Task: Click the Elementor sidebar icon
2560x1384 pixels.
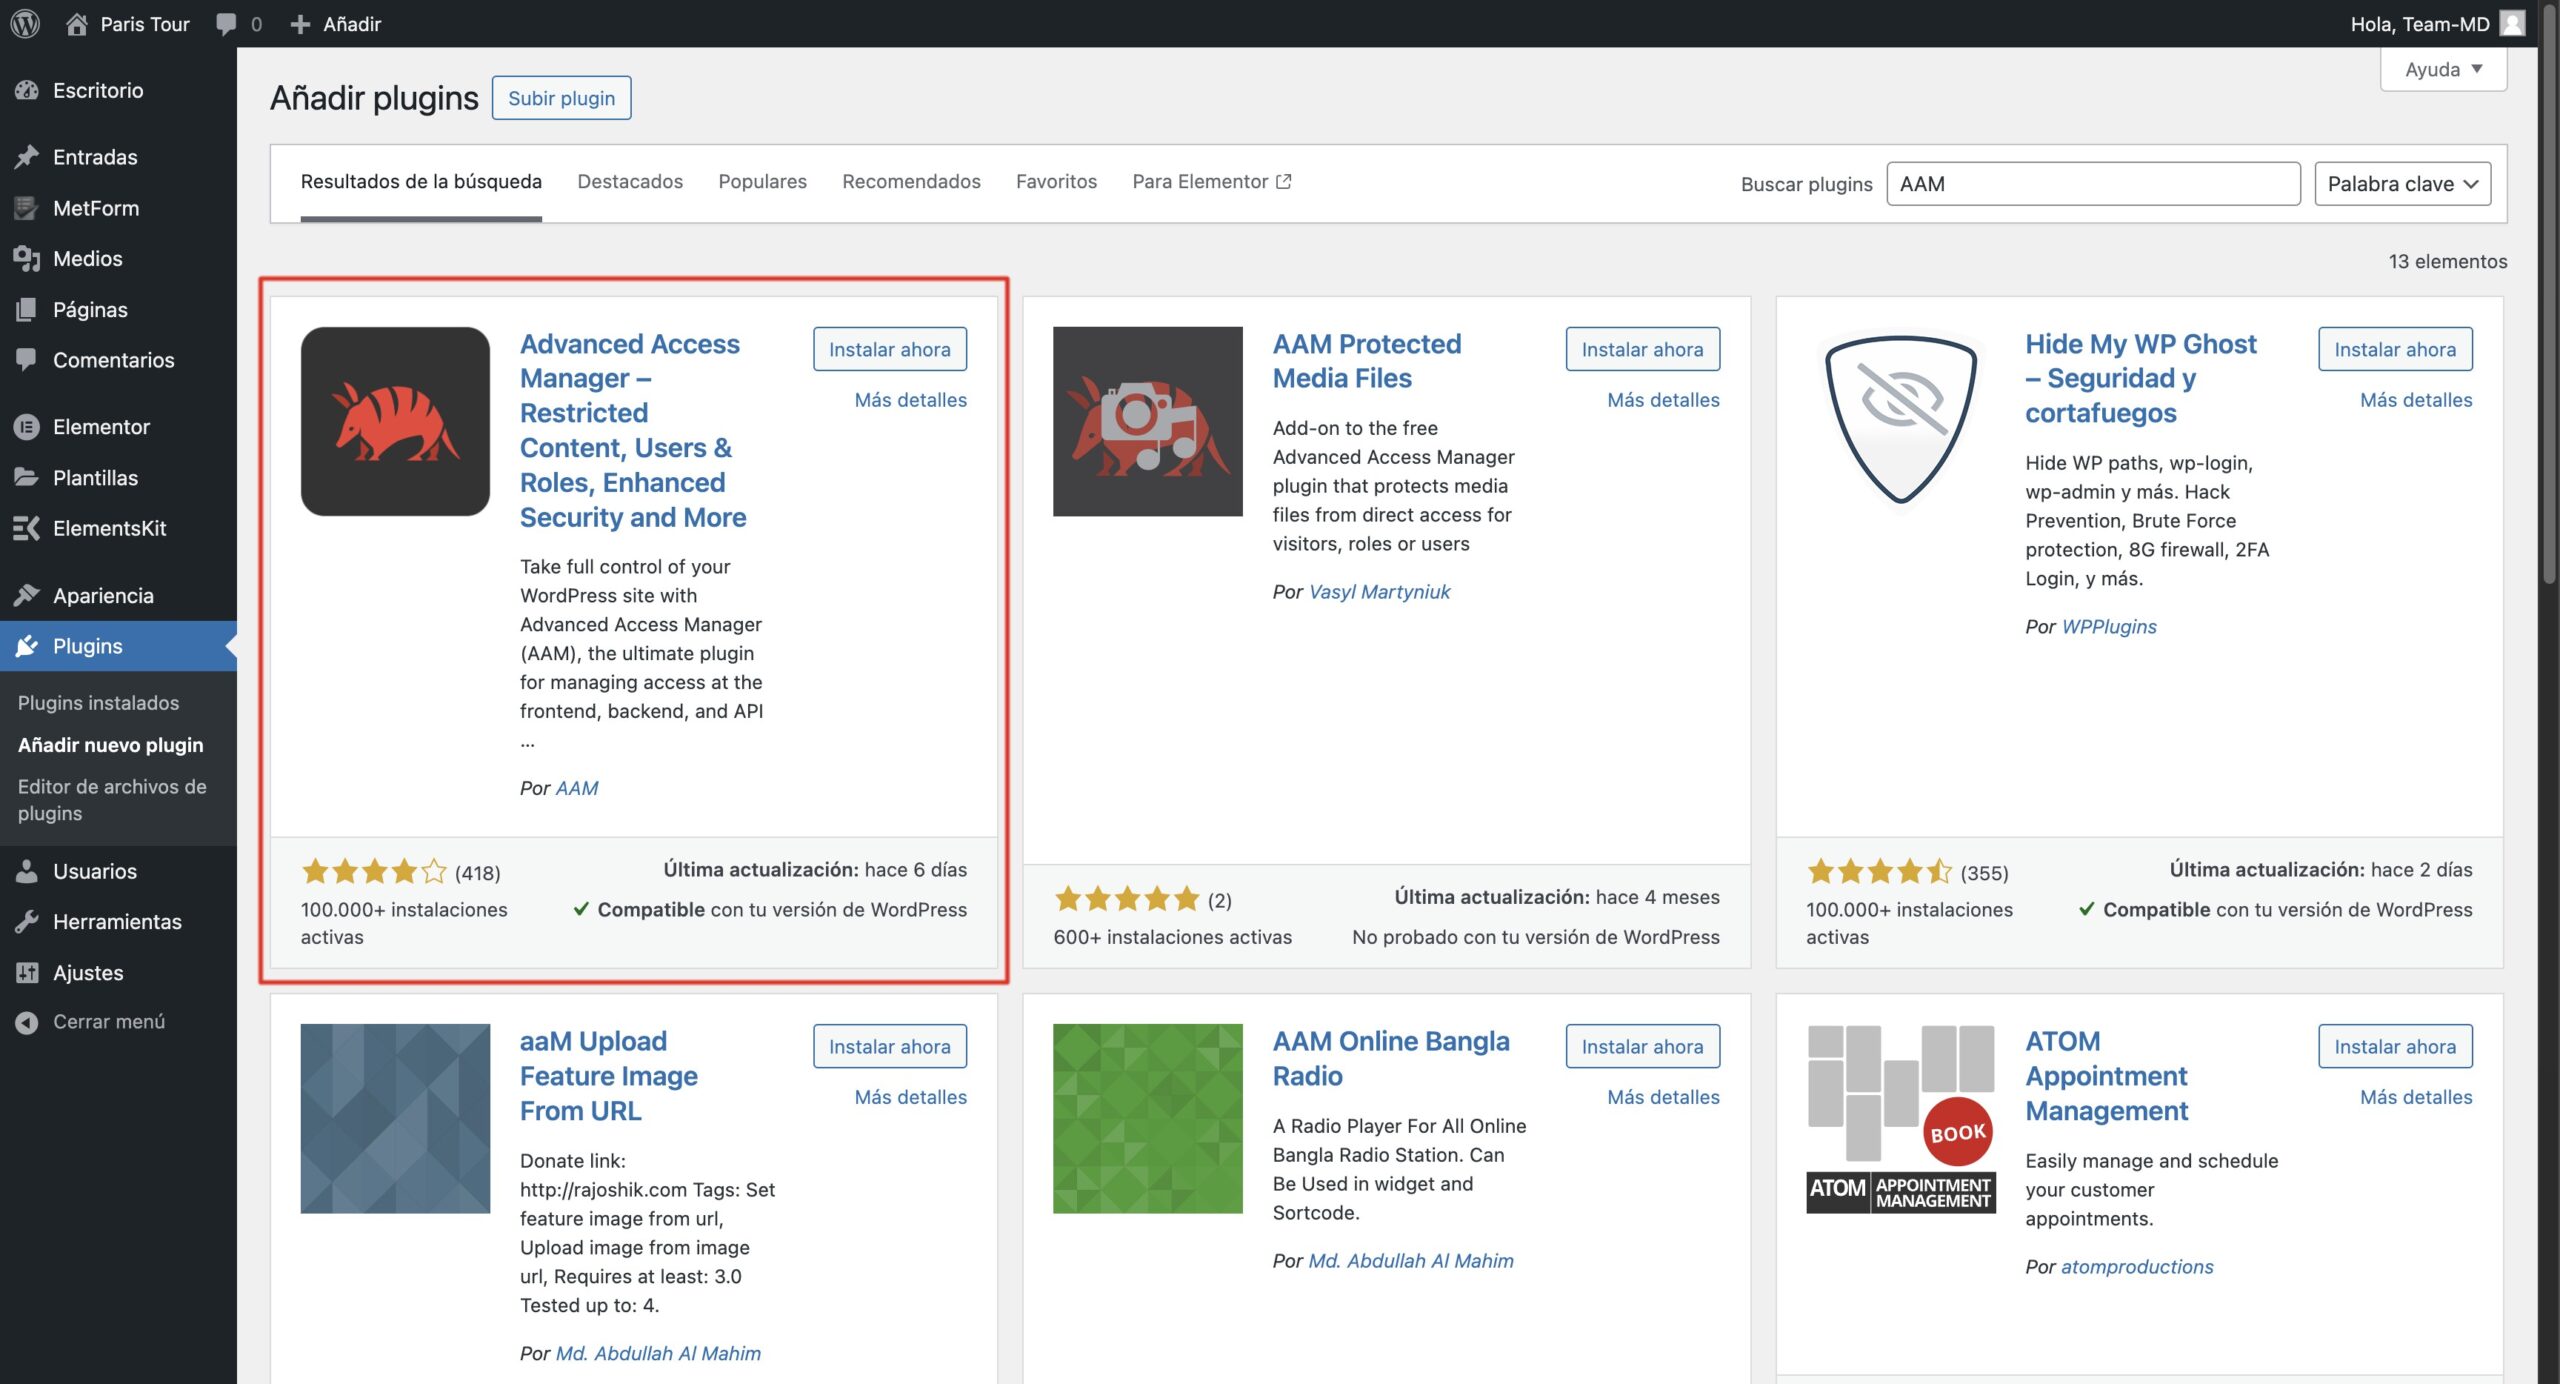Action: click(x=27, y=427)
